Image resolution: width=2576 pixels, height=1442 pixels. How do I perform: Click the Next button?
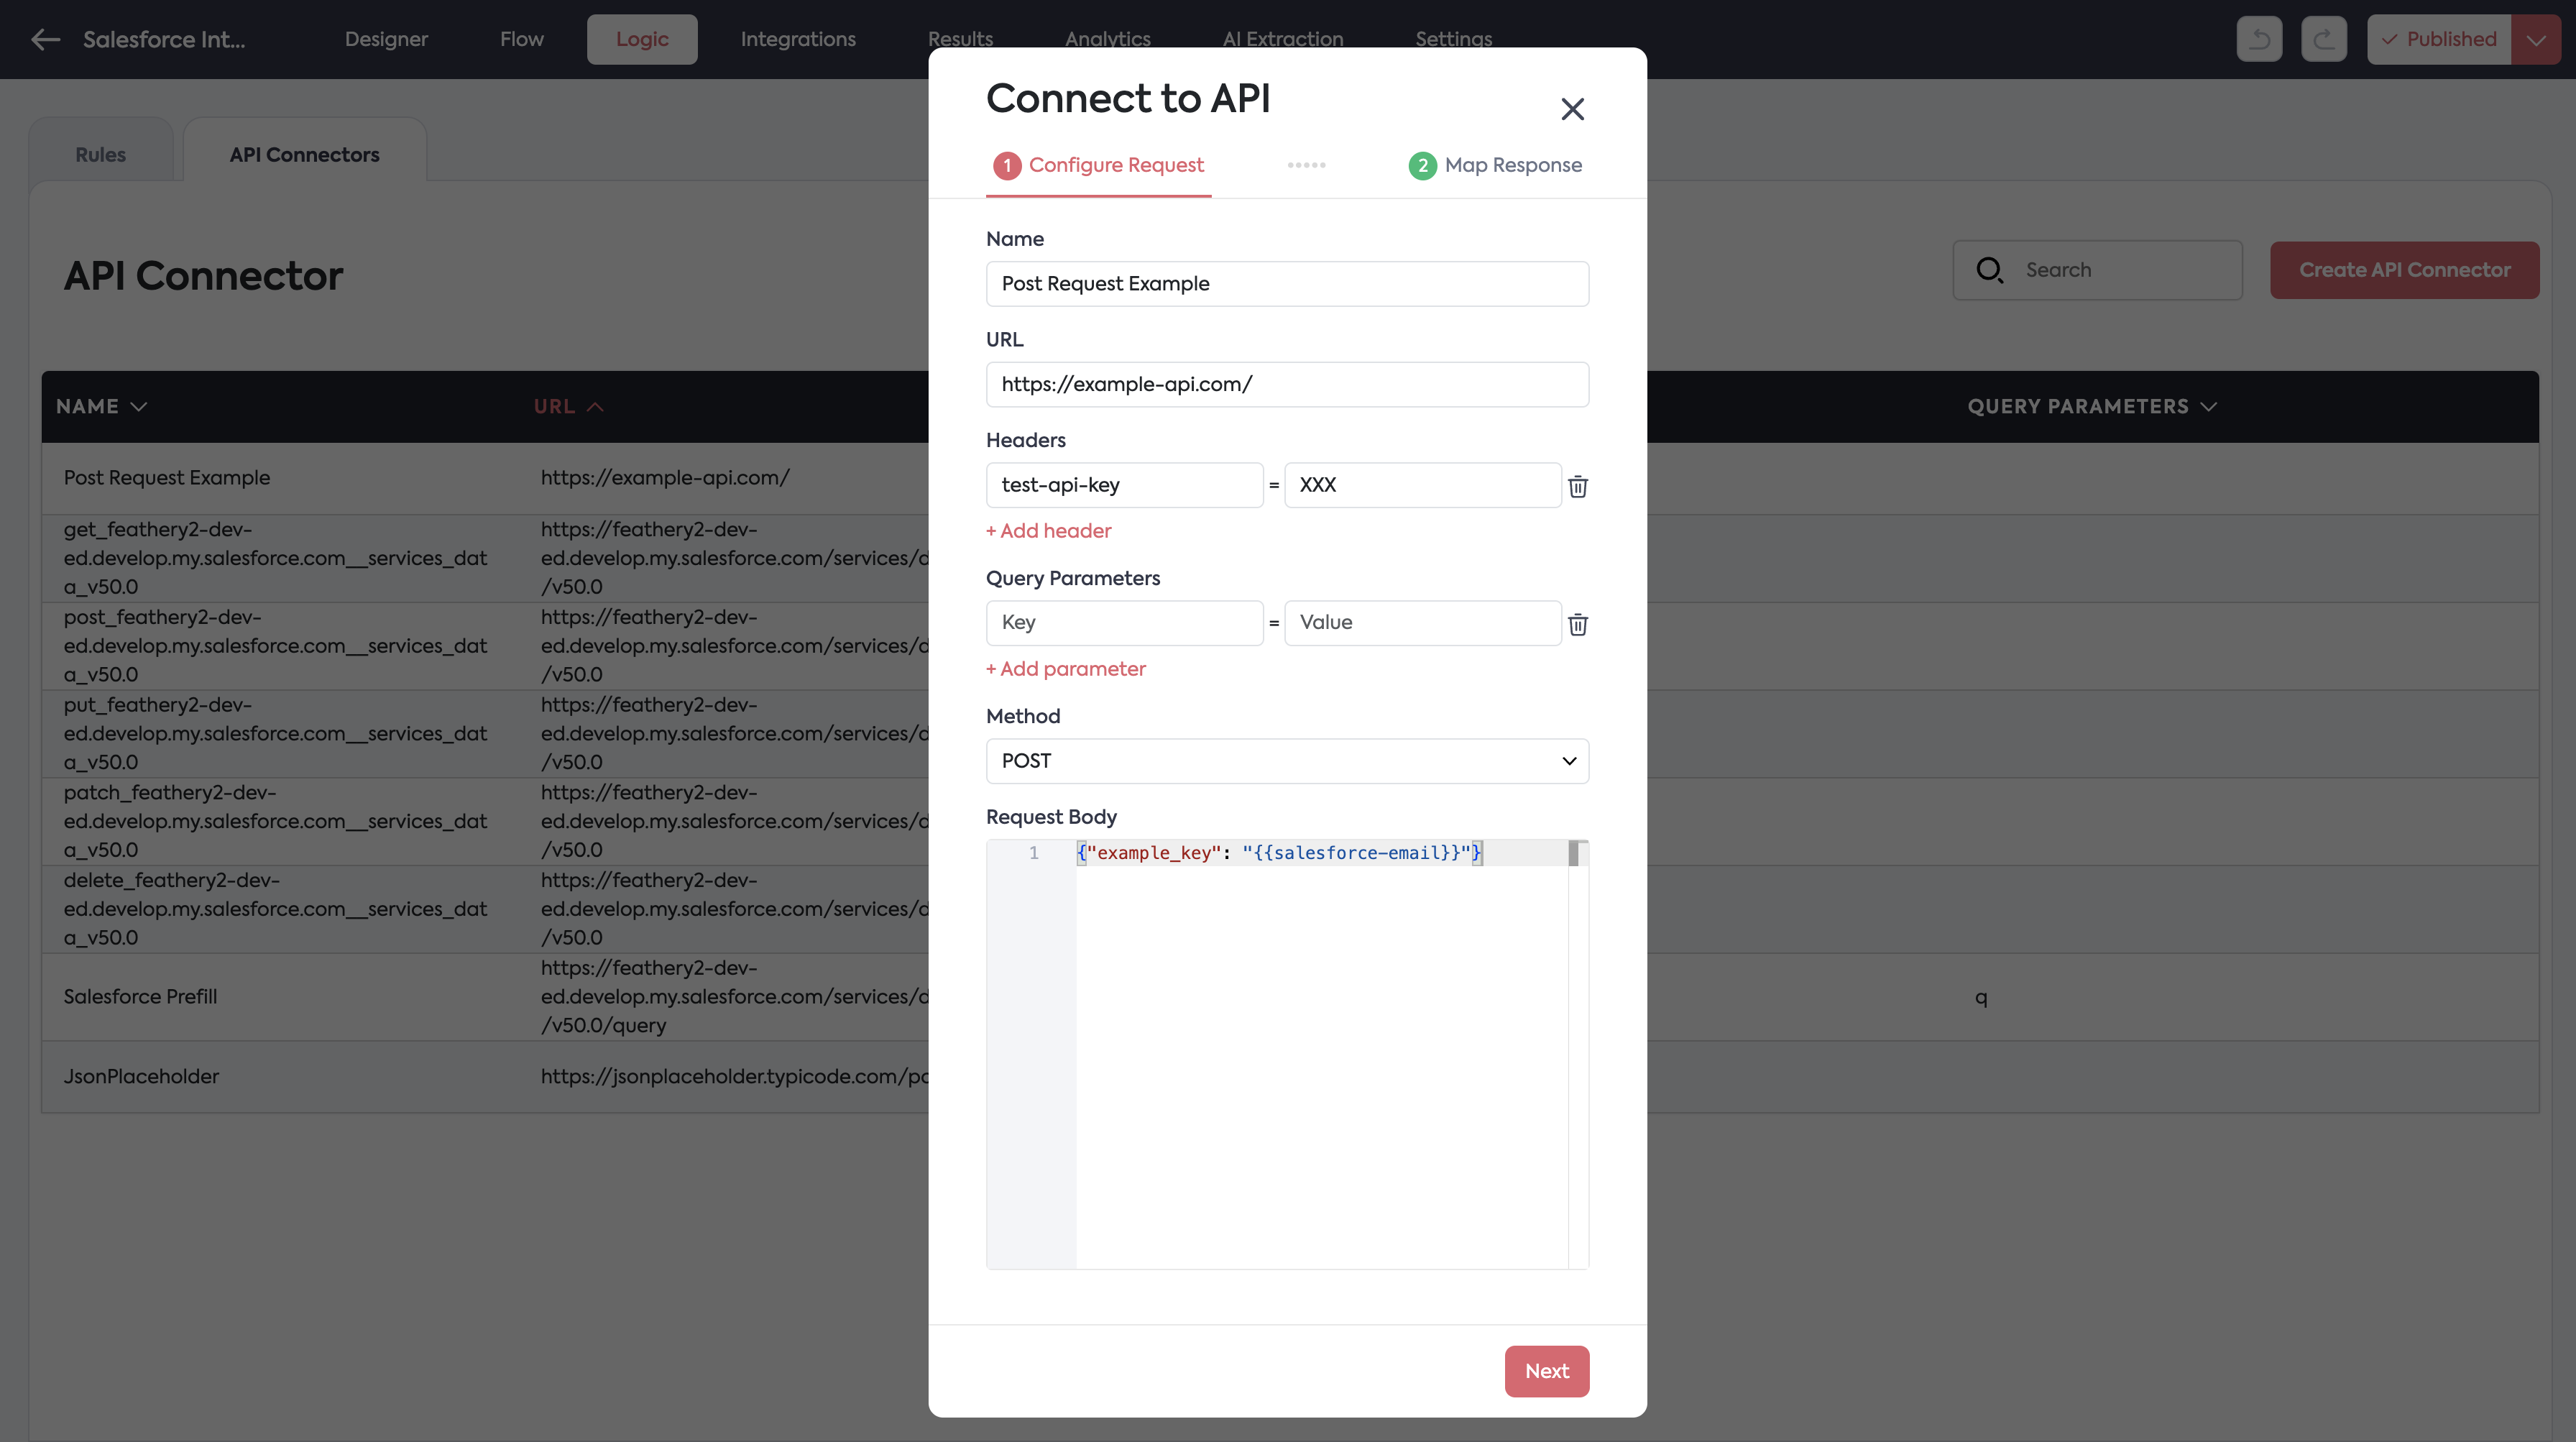1546,1371
